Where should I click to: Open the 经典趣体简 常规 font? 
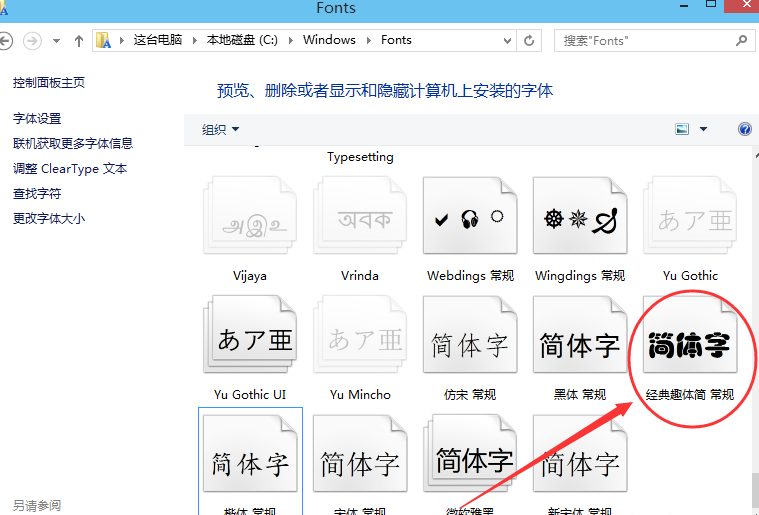pyautogui.click(x=690, y=345)
